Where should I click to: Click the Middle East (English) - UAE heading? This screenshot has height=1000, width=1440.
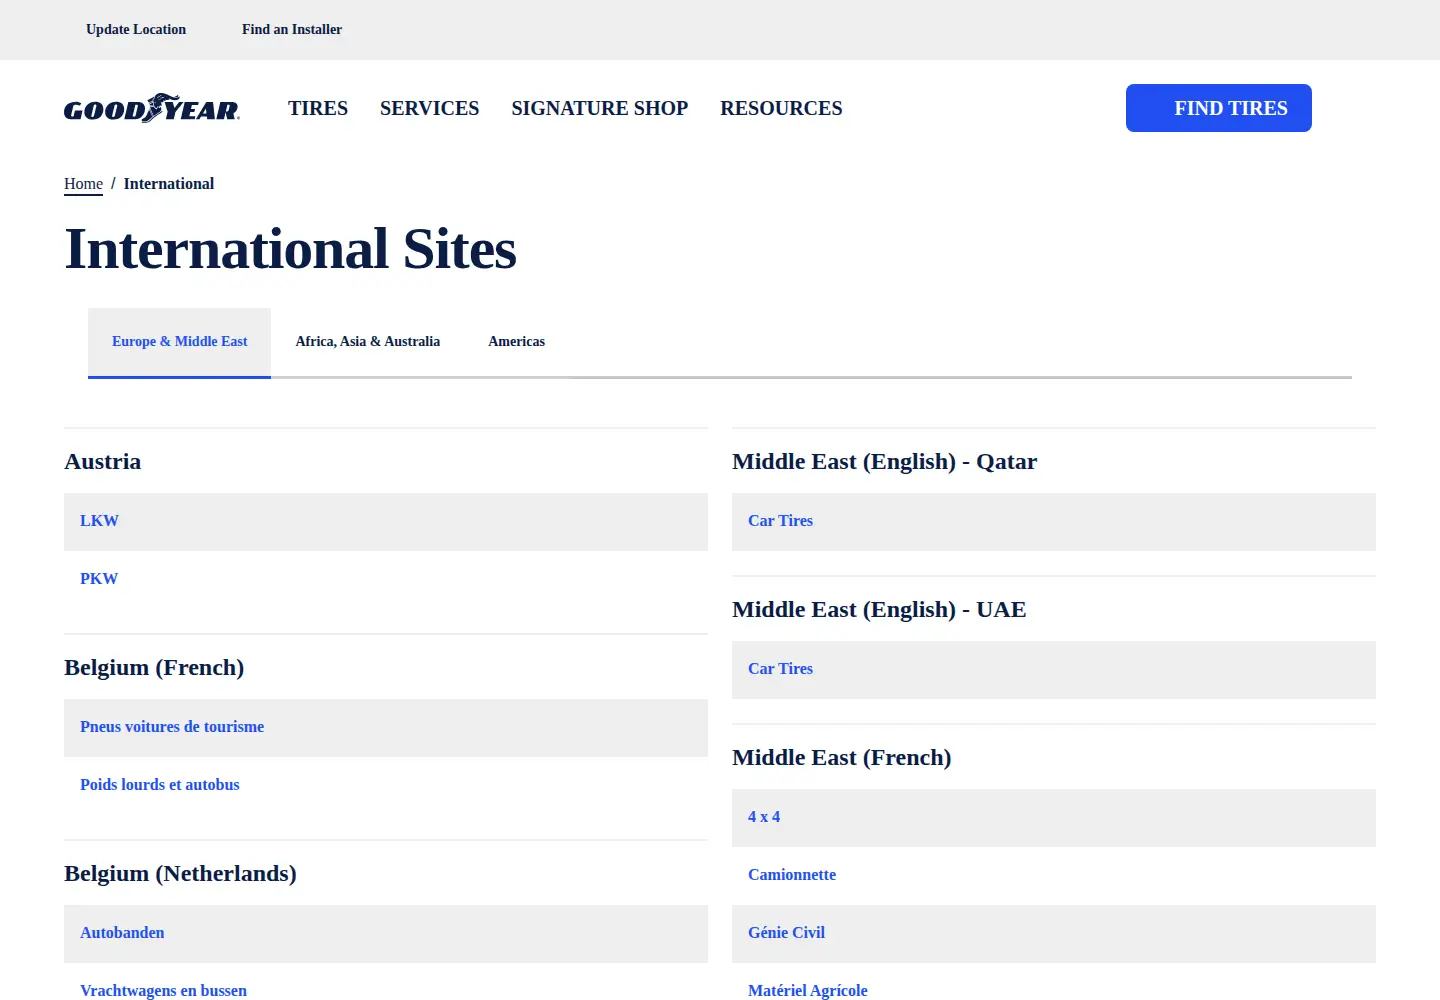click(879, 609)
